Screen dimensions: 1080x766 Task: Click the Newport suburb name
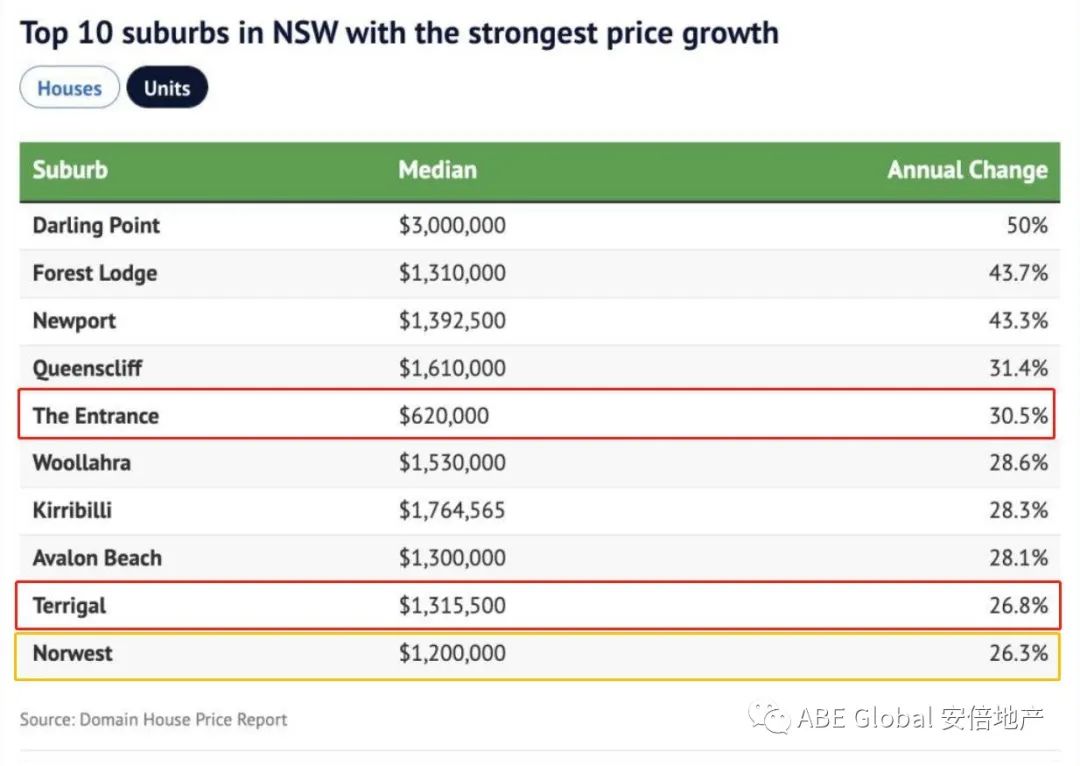(x=74, y=321)
